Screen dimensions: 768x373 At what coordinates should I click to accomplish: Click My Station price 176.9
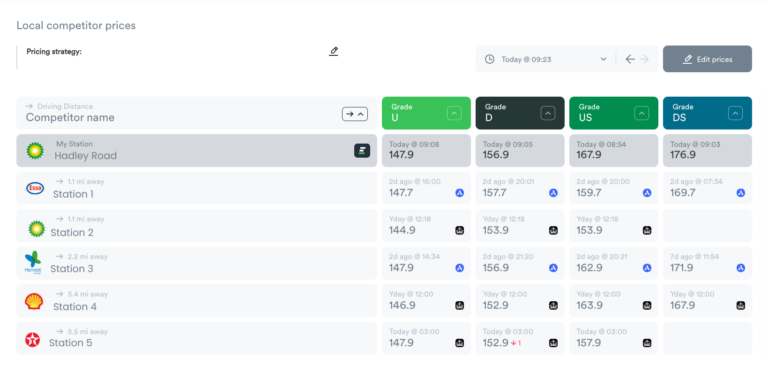pos(683,155)
